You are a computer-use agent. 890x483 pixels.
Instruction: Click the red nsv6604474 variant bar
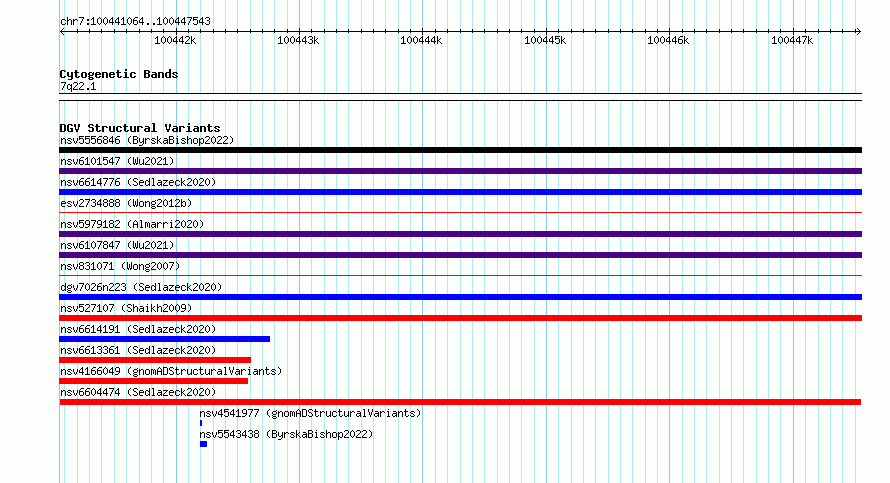[460, 402]
